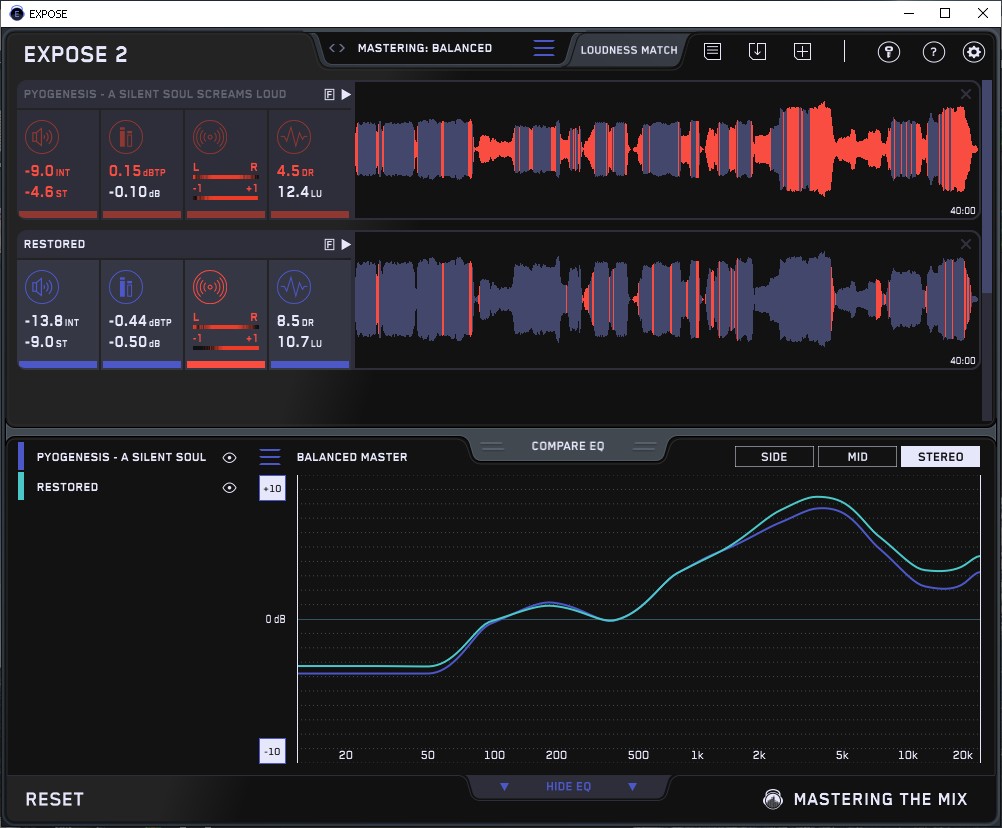The width and height of the screenshot is (1002, 828).
Task: Click the Balanced Master label
Action: (x=352, y=457)
